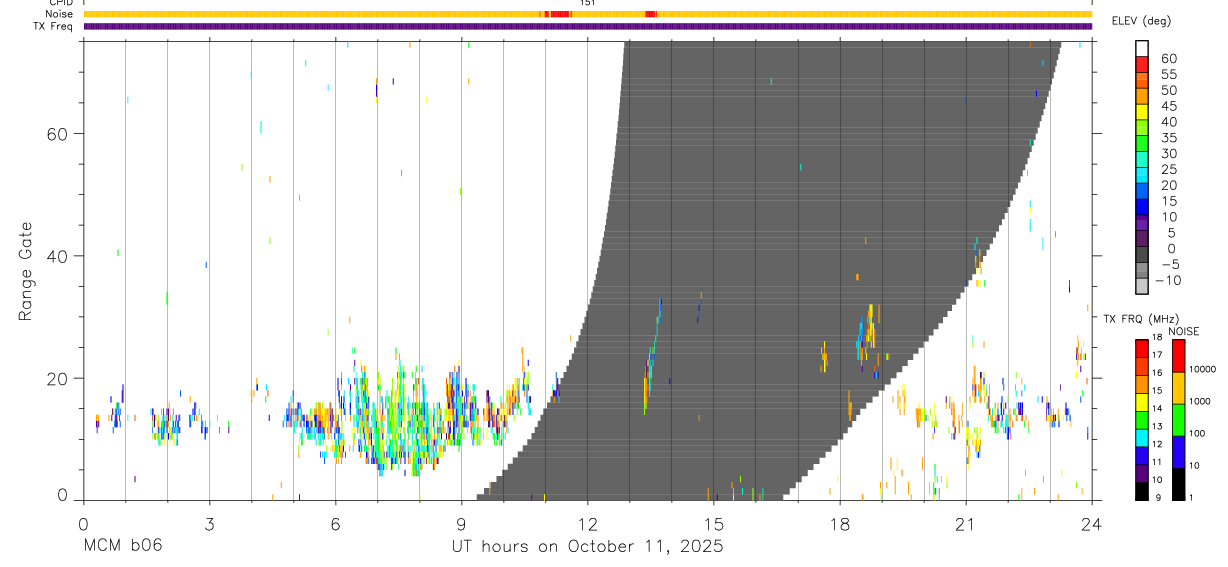Click Range Gate axis tick label '60'
This screenshot has height=567, width=1228.
pyautogui.click(x=59, y=133)
